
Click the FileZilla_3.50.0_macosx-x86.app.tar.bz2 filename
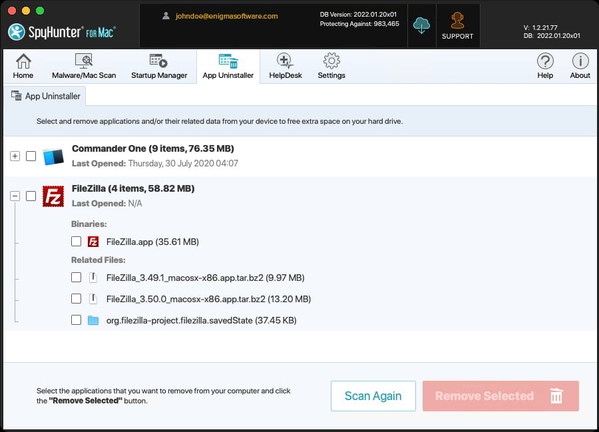point(209,299)
